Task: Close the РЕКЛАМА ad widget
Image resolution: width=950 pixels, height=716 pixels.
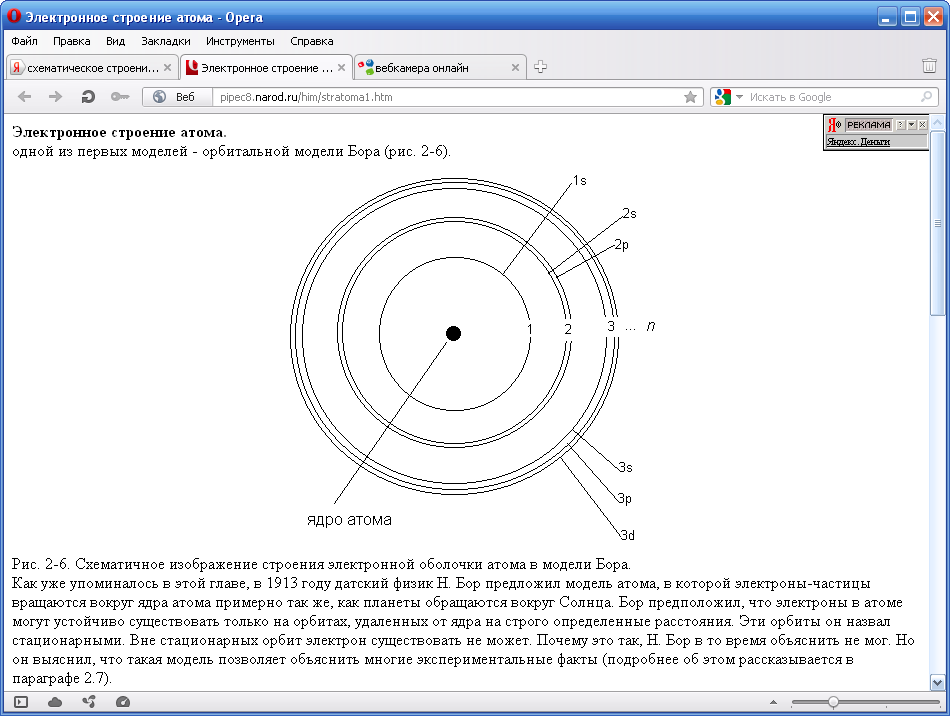Action: [x=922, y=125]
